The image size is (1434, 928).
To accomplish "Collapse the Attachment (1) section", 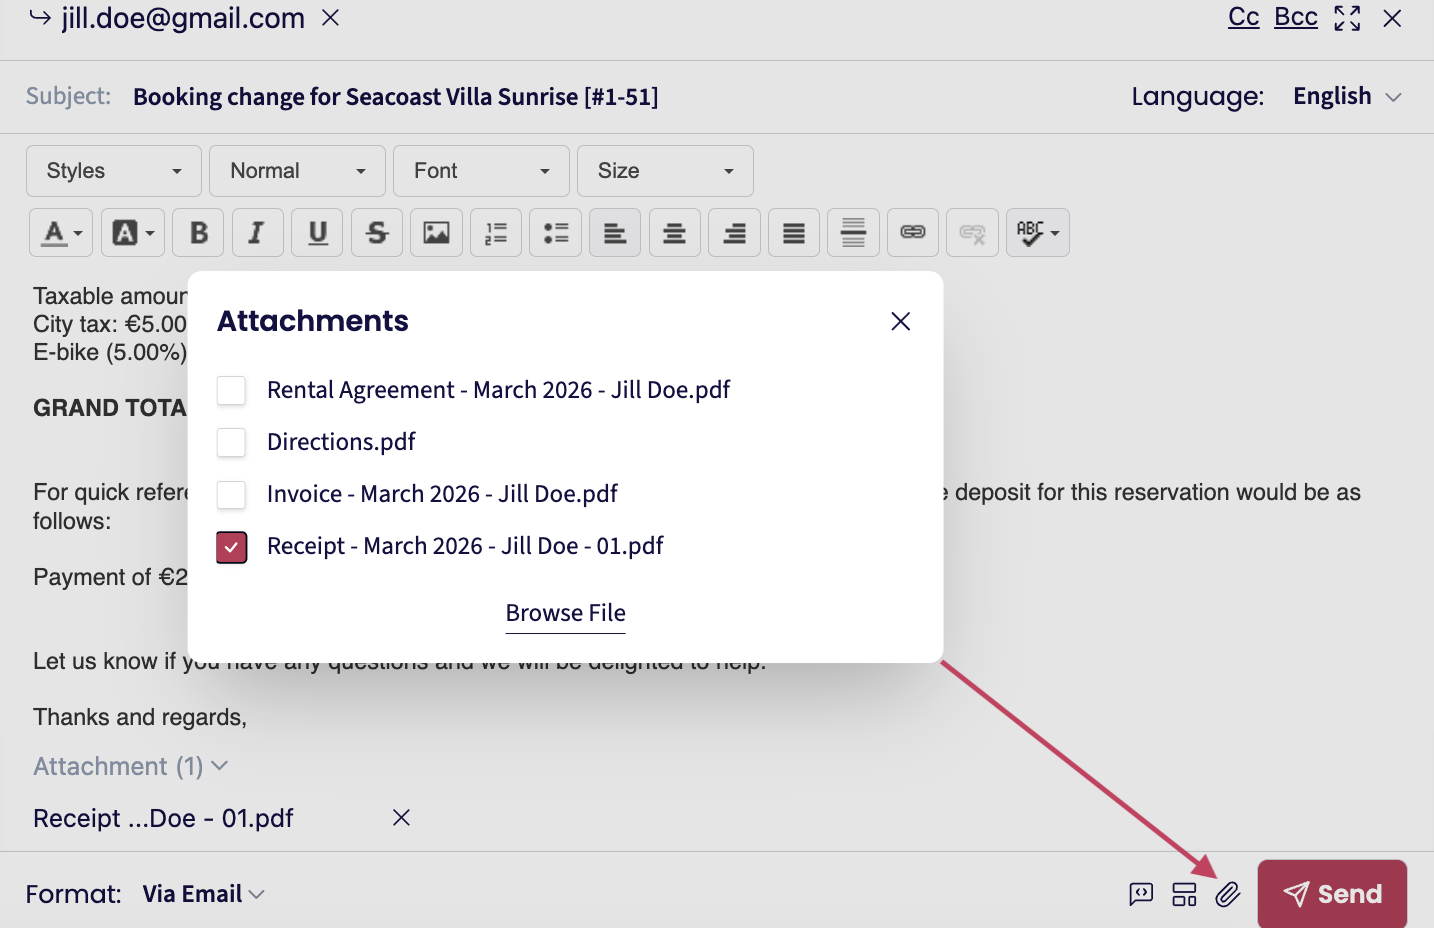I will point(131,766).
